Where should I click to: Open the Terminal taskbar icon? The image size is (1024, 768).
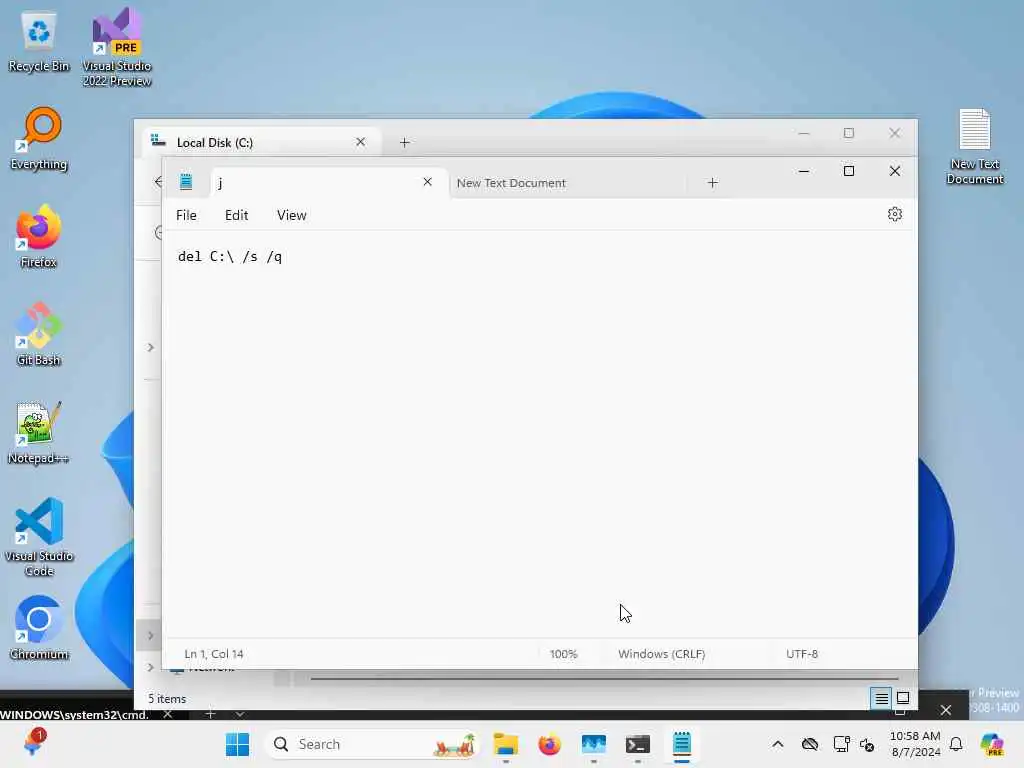[637, 744]
